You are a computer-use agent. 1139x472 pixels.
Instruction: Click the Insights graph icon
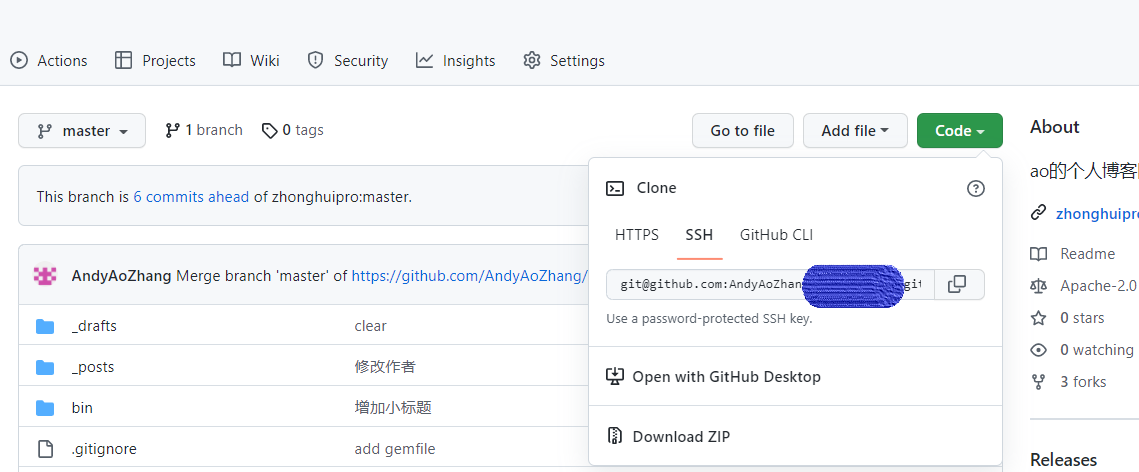click(424, 60)
